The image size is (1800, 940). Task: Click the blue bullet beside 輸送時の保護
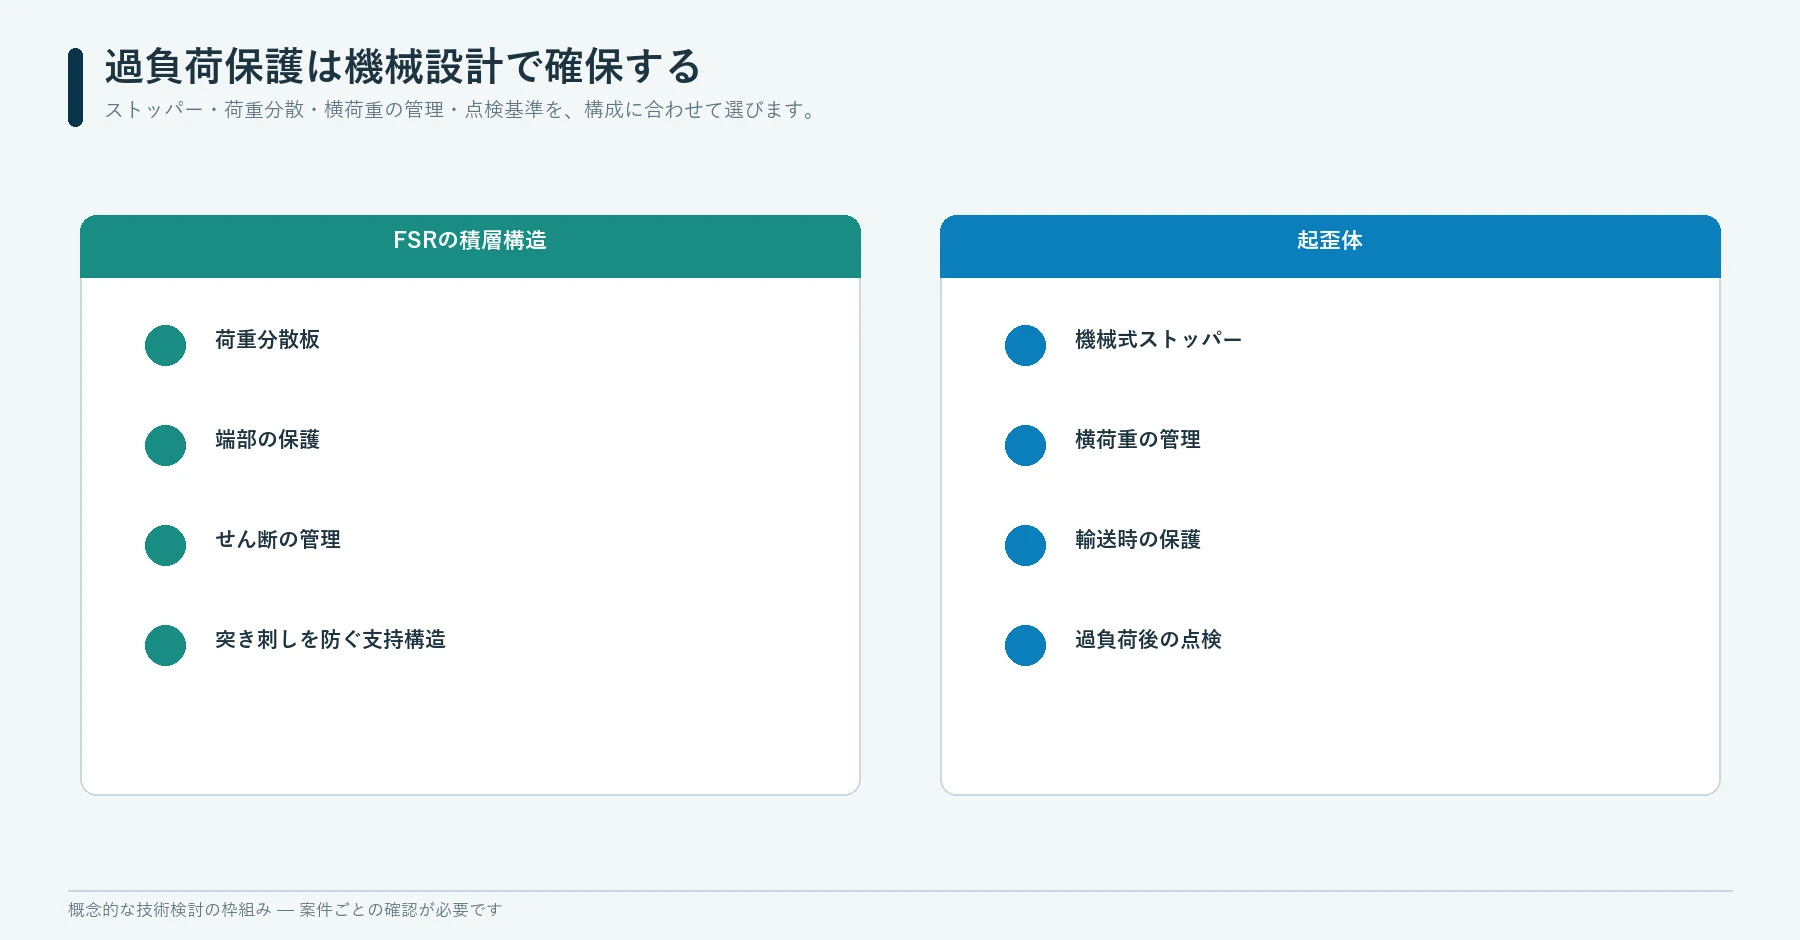coord(1025,545)
